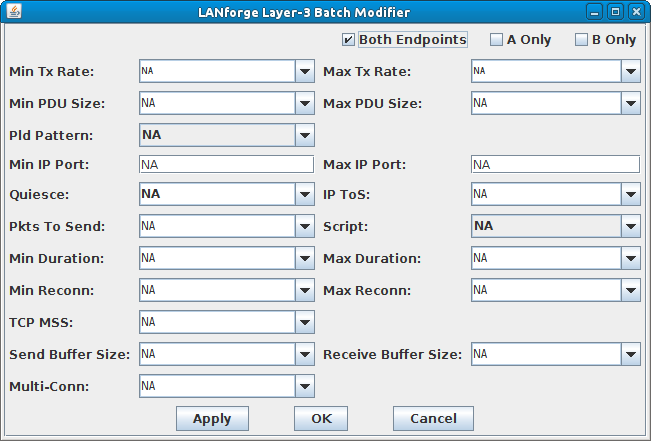This screenshot has height=441, width=651.
Task: Open the Max Reconn dropdown arrow
Action: pyautogui.click(x=631, y=290)
